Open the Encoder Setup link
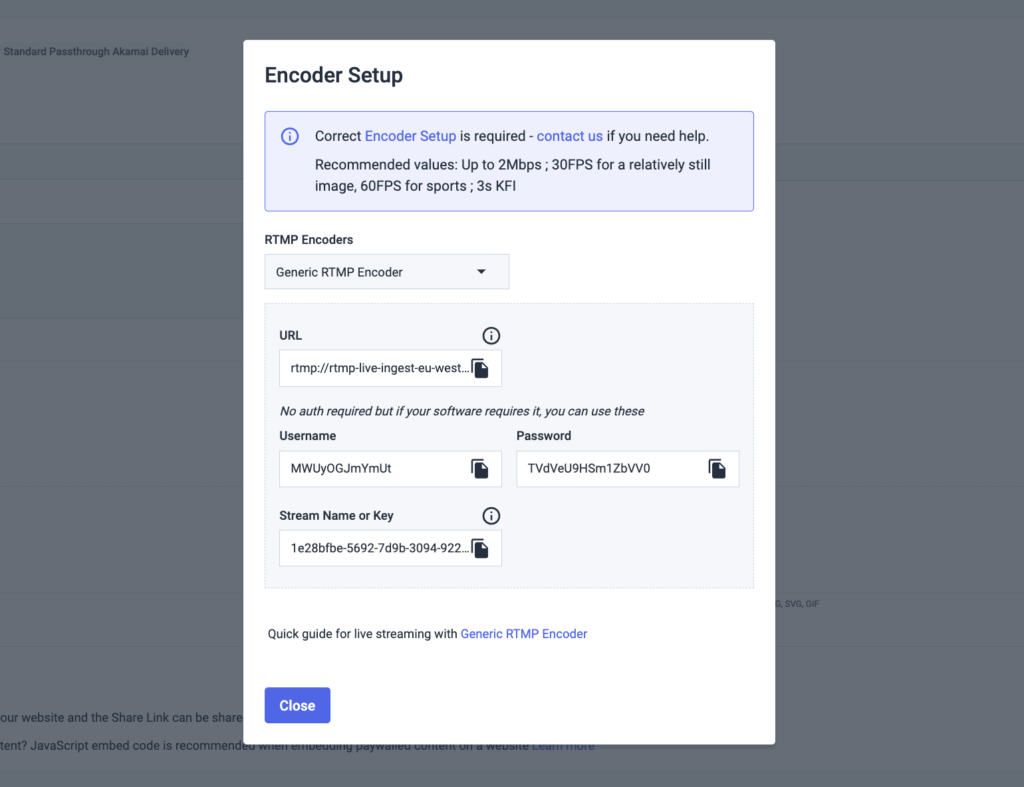 point(410,136)
